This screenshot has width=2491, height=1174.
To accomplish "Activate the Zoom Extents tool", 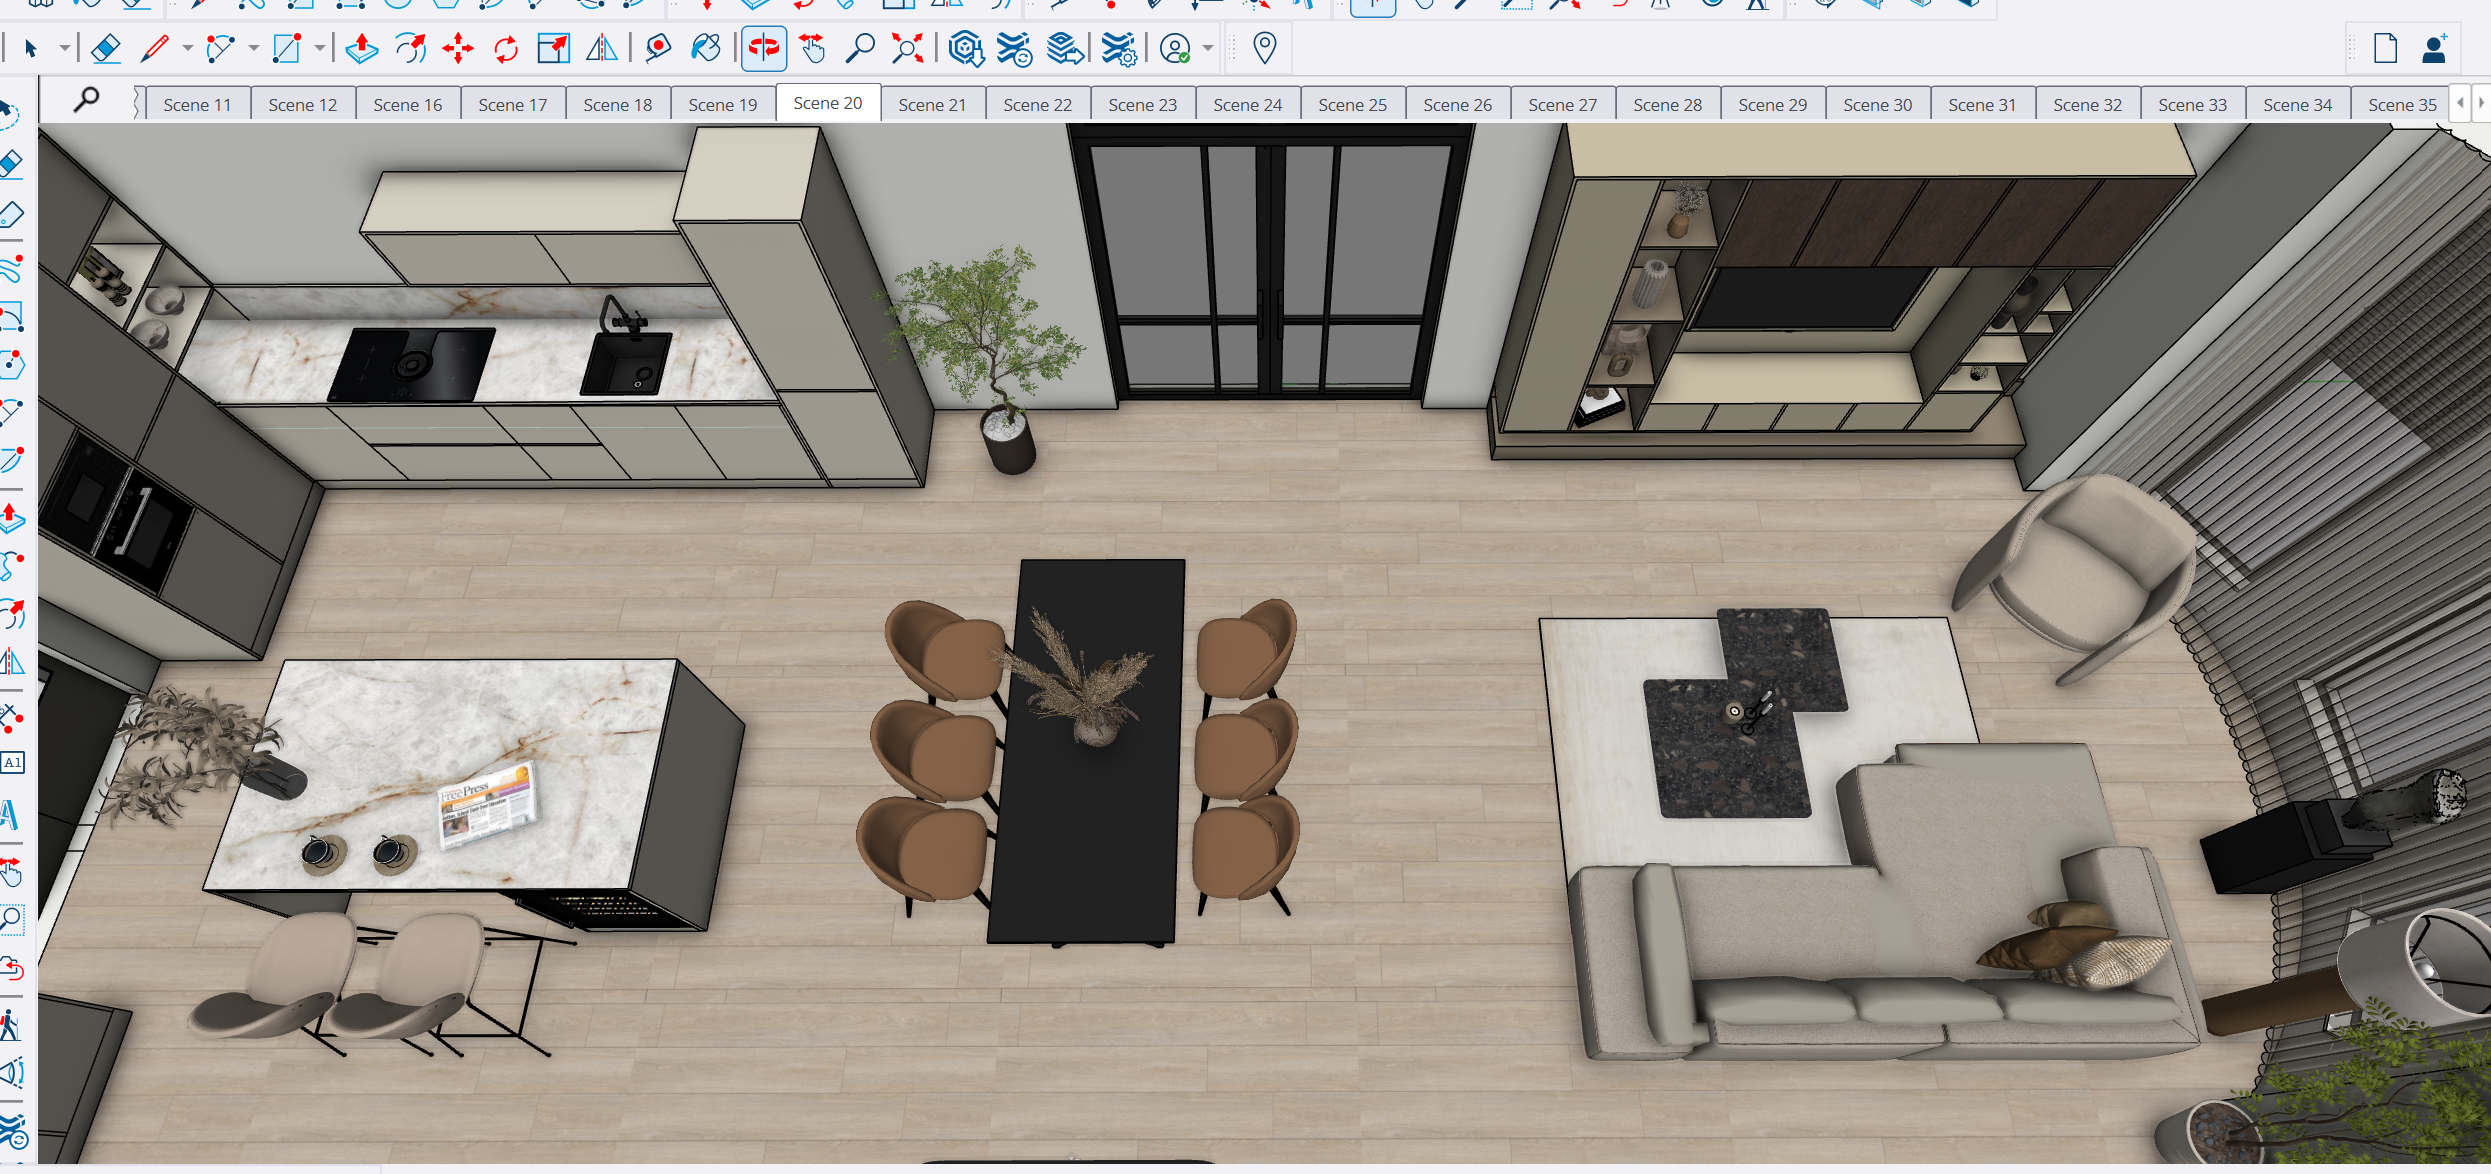I will coord(907,48).
